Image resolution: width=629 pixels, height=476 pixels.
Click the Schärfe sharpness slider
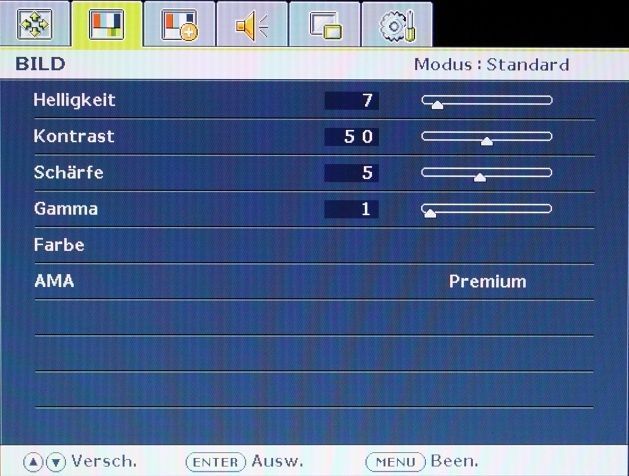tap(487, 174)
